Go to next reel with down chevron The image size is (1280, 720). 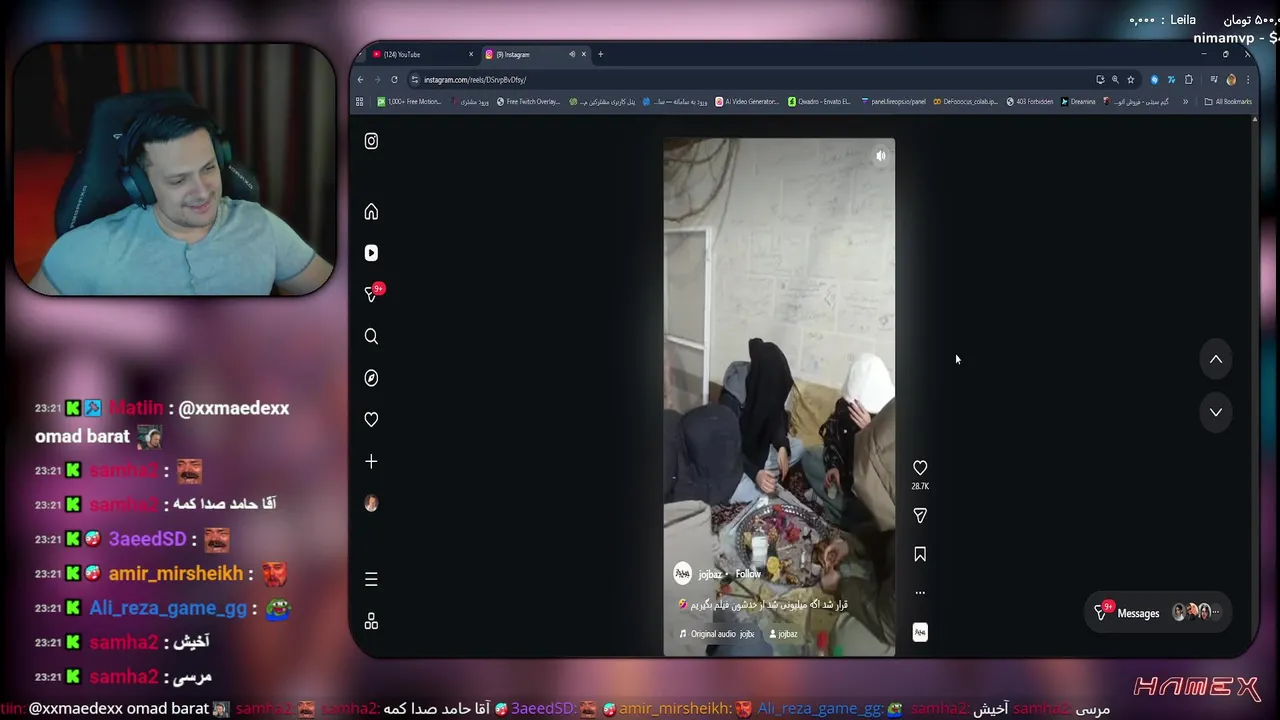[1216, 412]
